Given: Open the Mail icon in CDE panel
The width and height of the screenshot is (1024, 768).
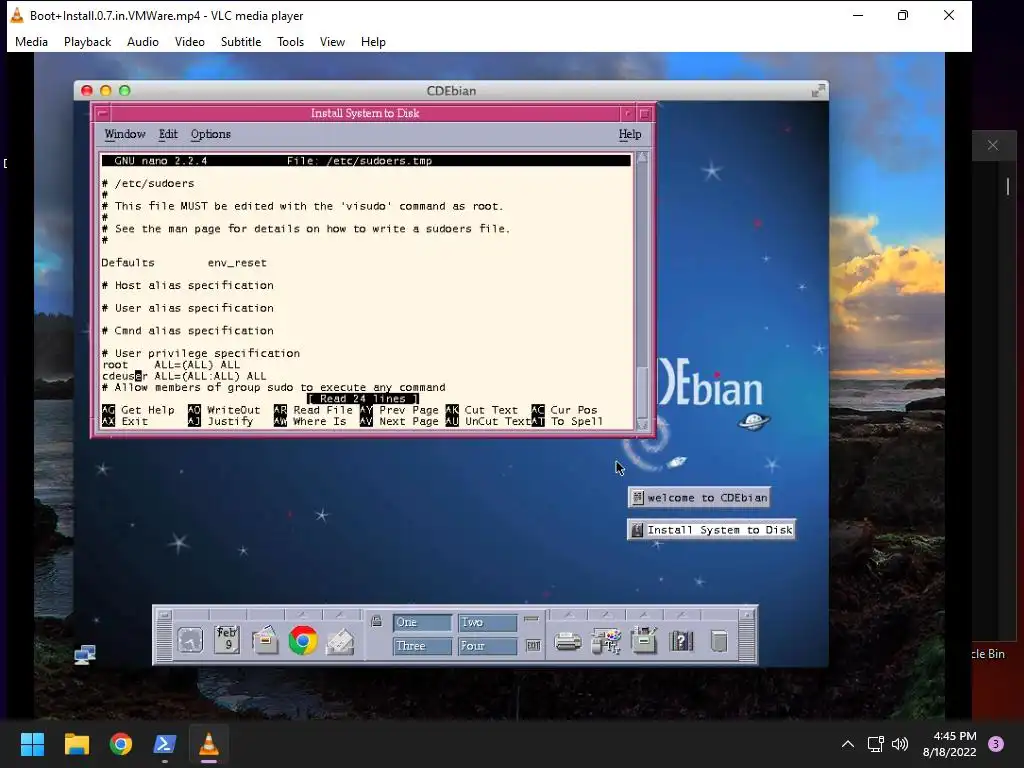Looking at the screenshot, I should 340,642.
